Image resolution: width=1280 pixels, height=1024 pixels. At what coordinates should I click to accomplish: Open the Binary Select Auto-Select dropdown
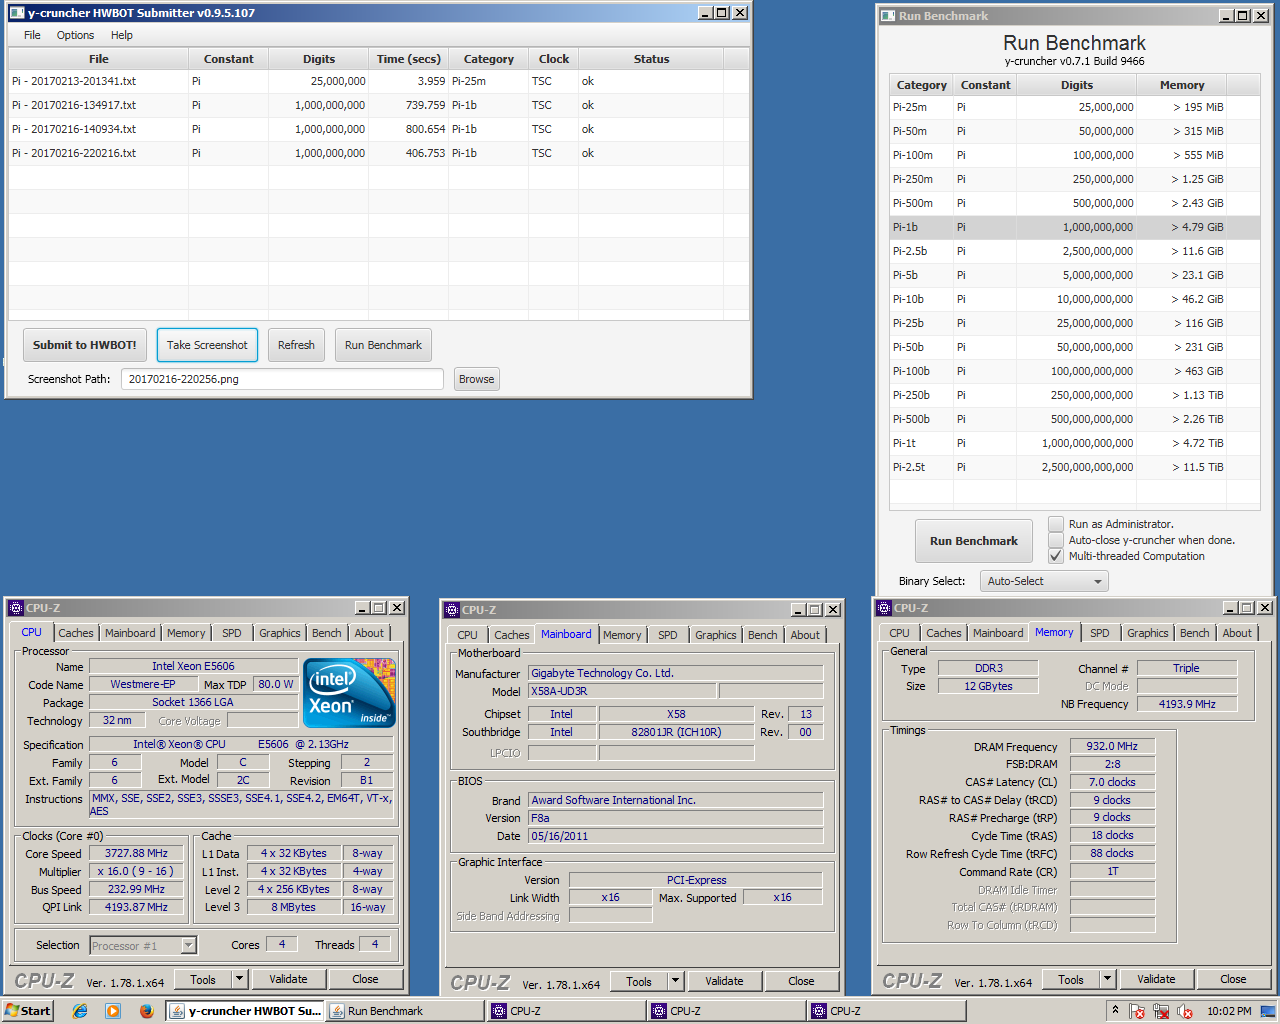coord(1044,581)
